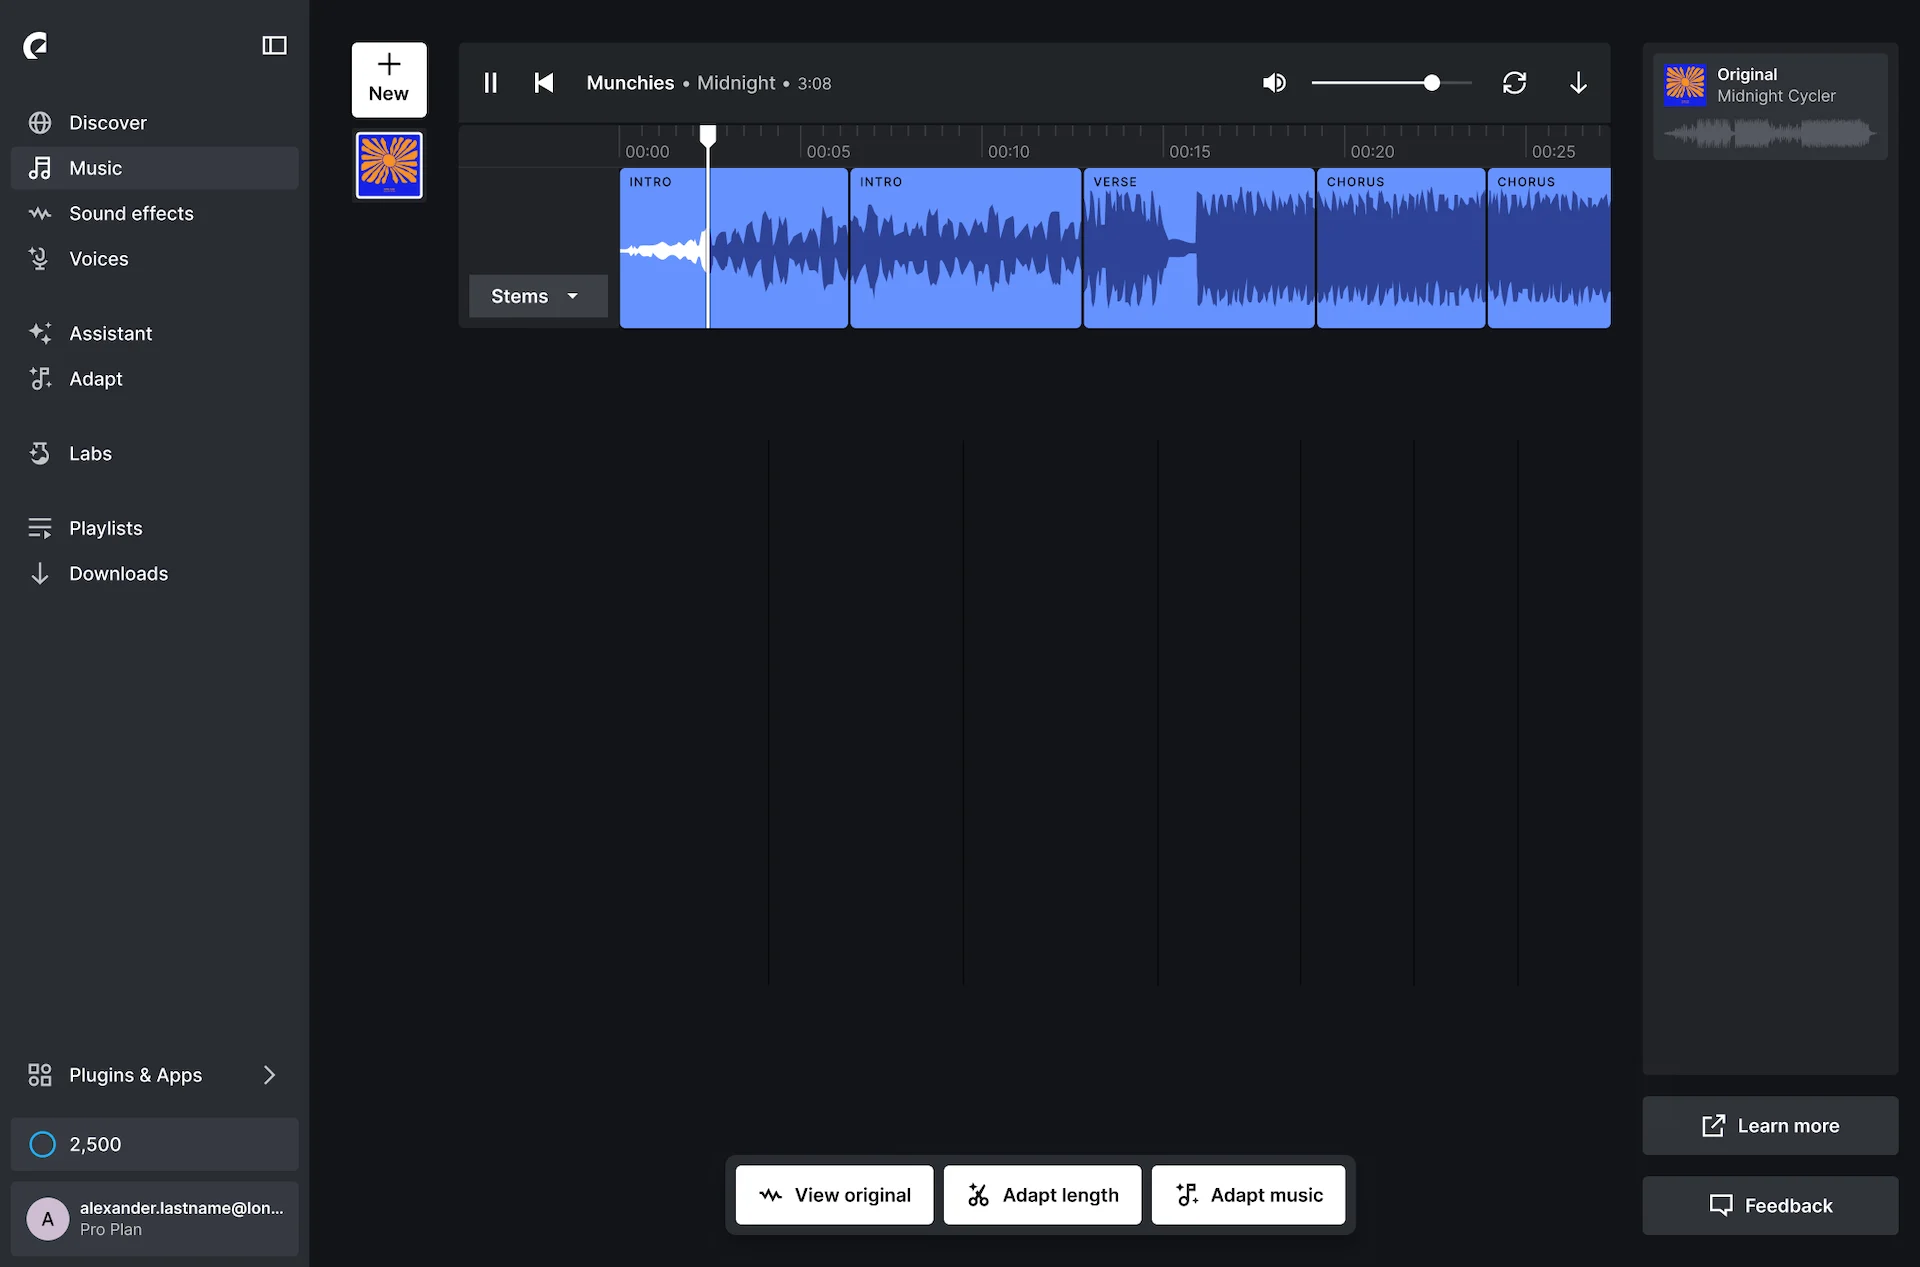
Task: Open the Assistant panel
Action: 110,333
